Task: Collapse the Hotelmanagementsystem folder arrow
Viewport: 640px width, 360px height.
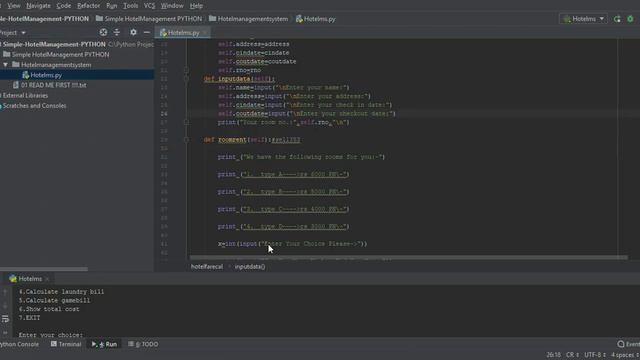Action: pyautogui.click(x=5, y=65)
